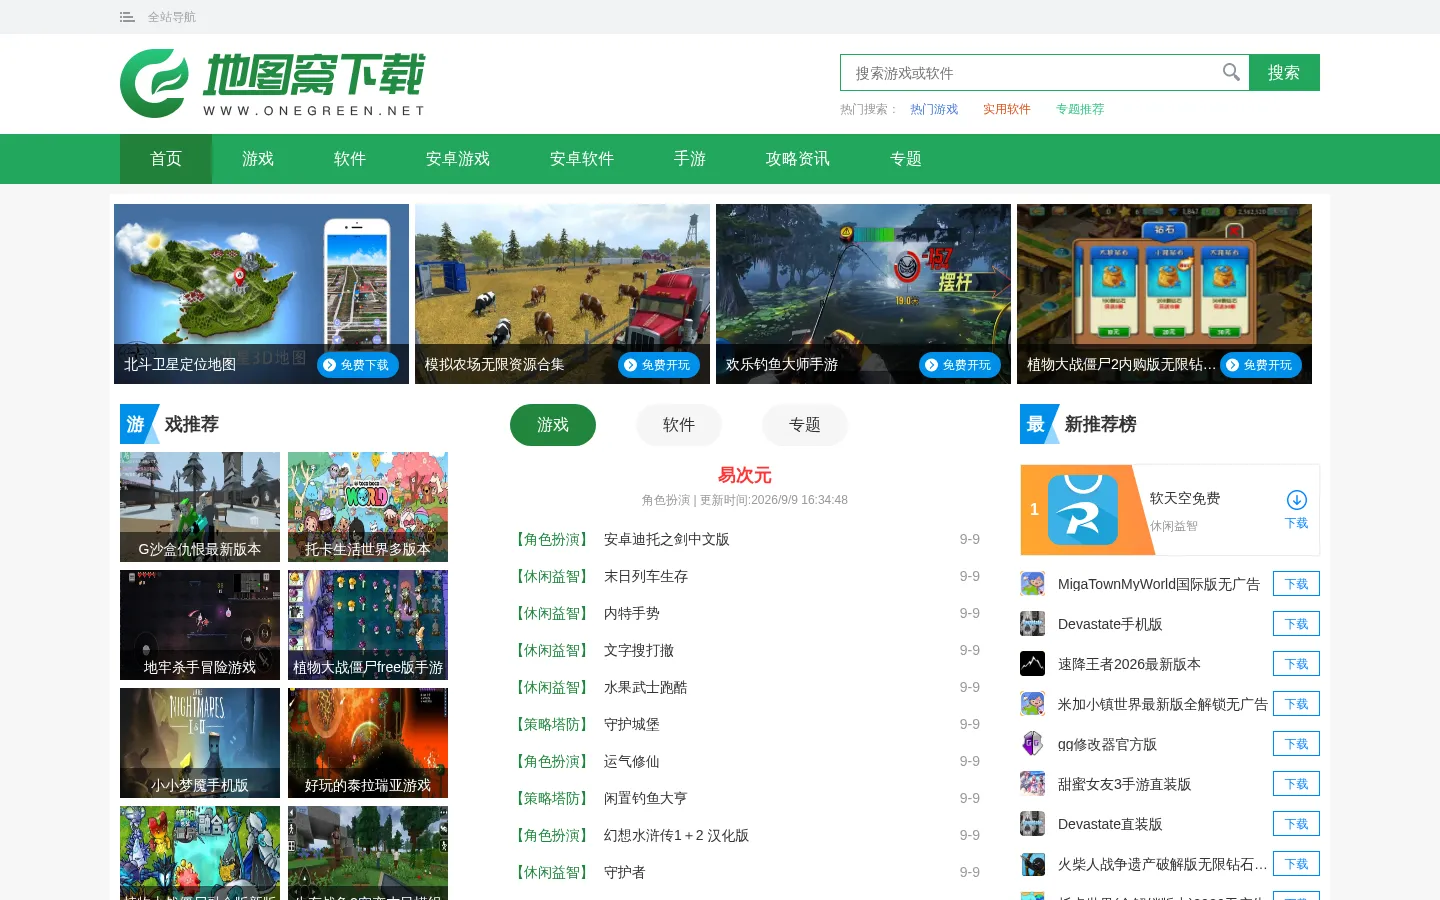
Task: Click 下载 button for 速降王者2026最新版本
Action: pyautogui.click(x=1296, y=664)
